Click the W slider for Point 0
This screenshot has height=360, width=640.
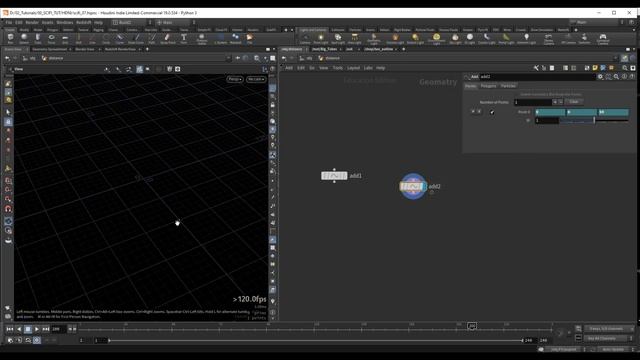tap(594, 120)
